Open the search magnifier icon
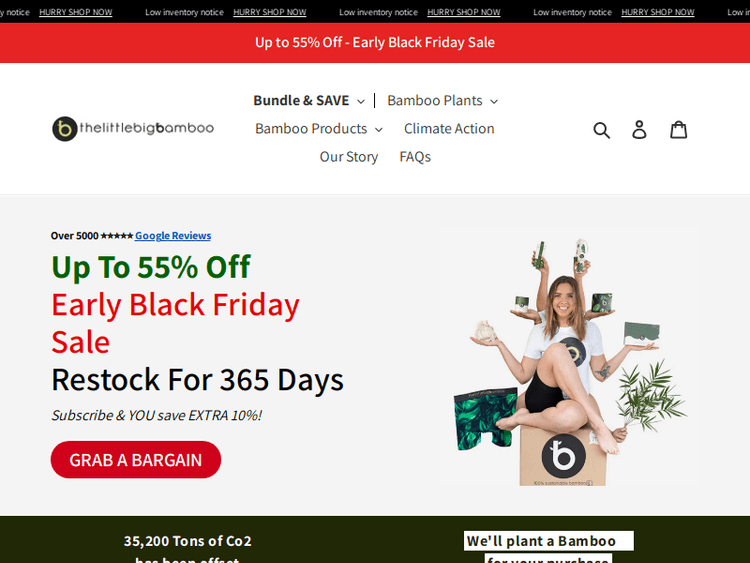 click(x=601, y=130)
